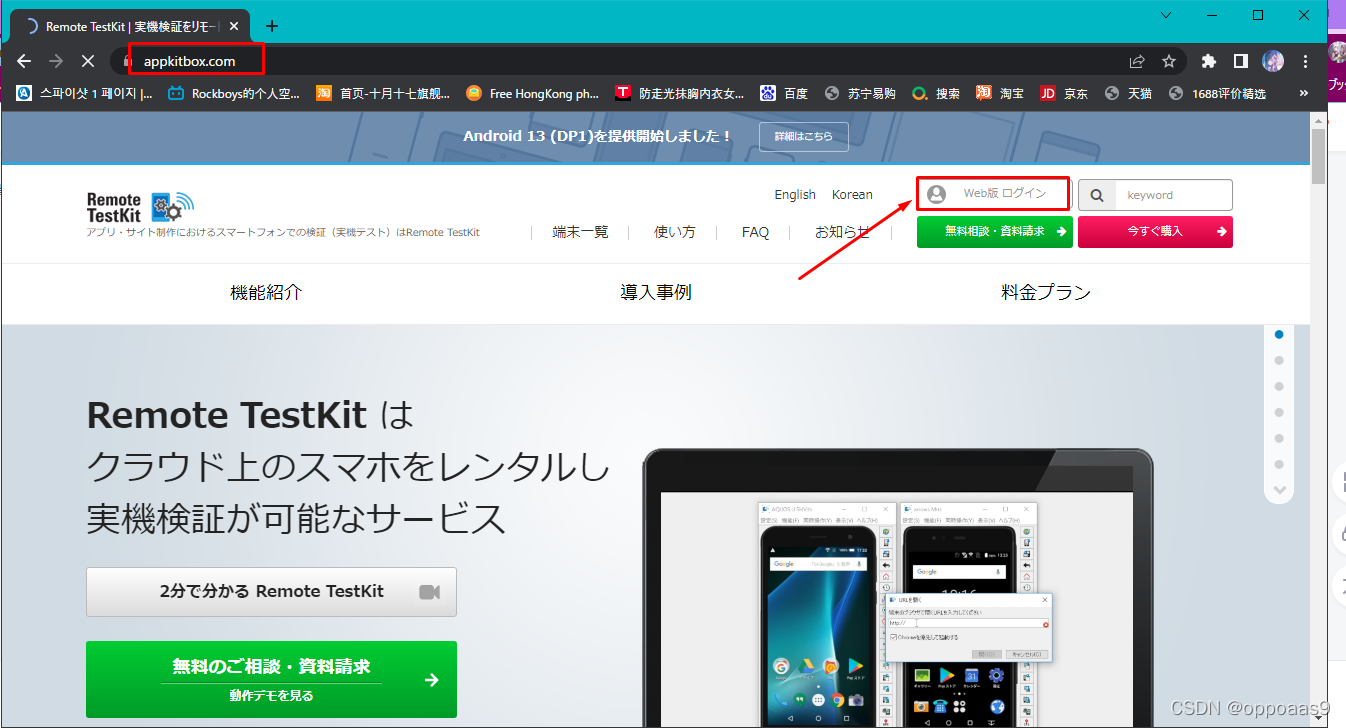
Task: Select the 導入事例 tab
Action: pos(656,293)
